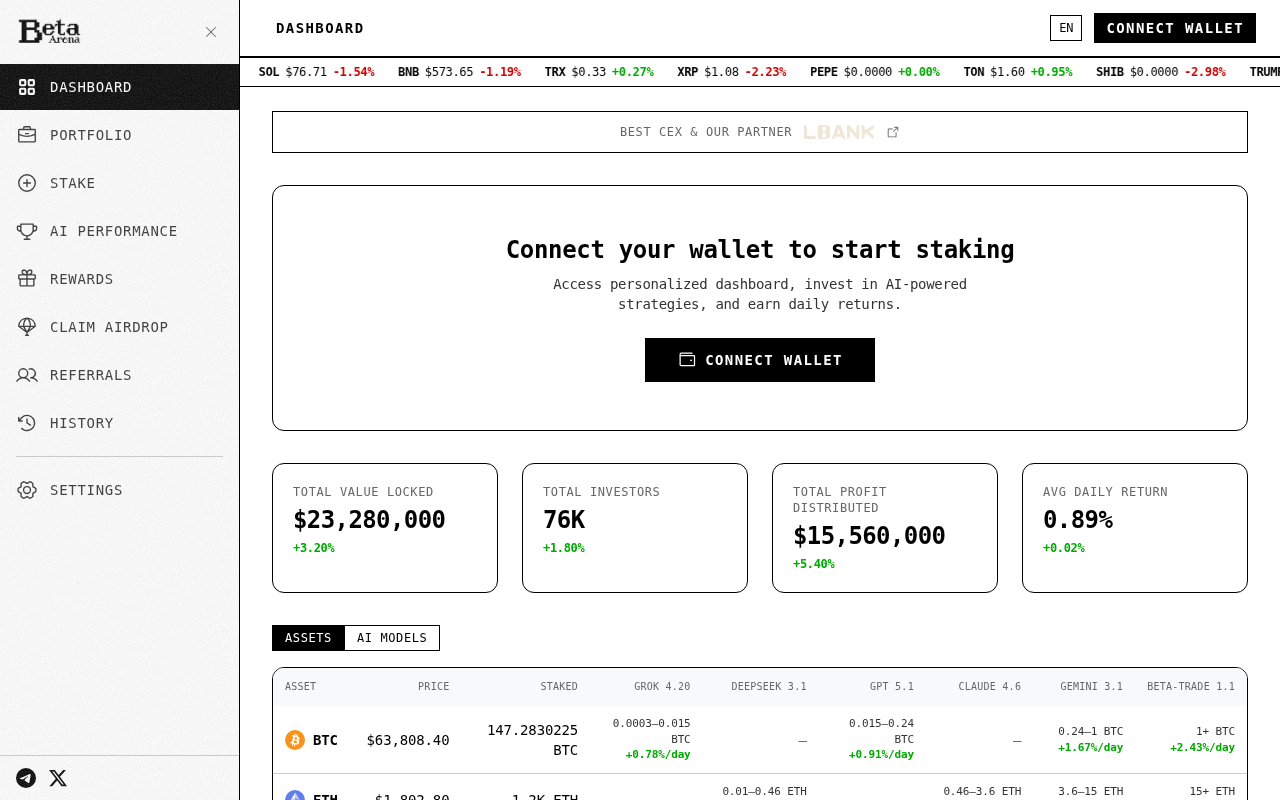This screenshot has height=800, width=1280.
Task: Click the Avg Daily Return card
Action: click(x=1135, y=528)
